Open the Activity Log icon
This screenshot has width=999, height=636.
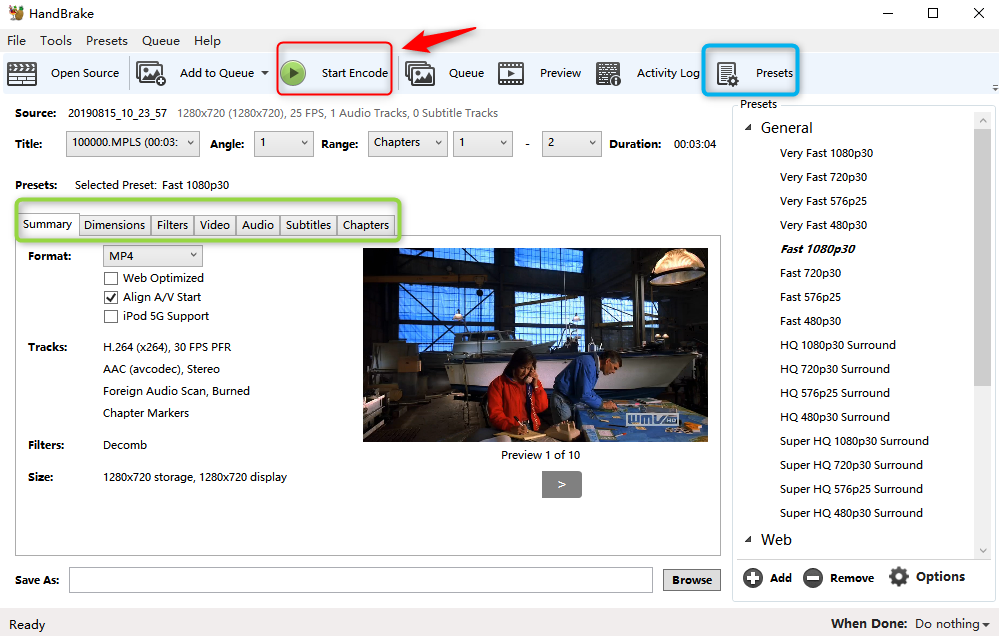[608, 73]
